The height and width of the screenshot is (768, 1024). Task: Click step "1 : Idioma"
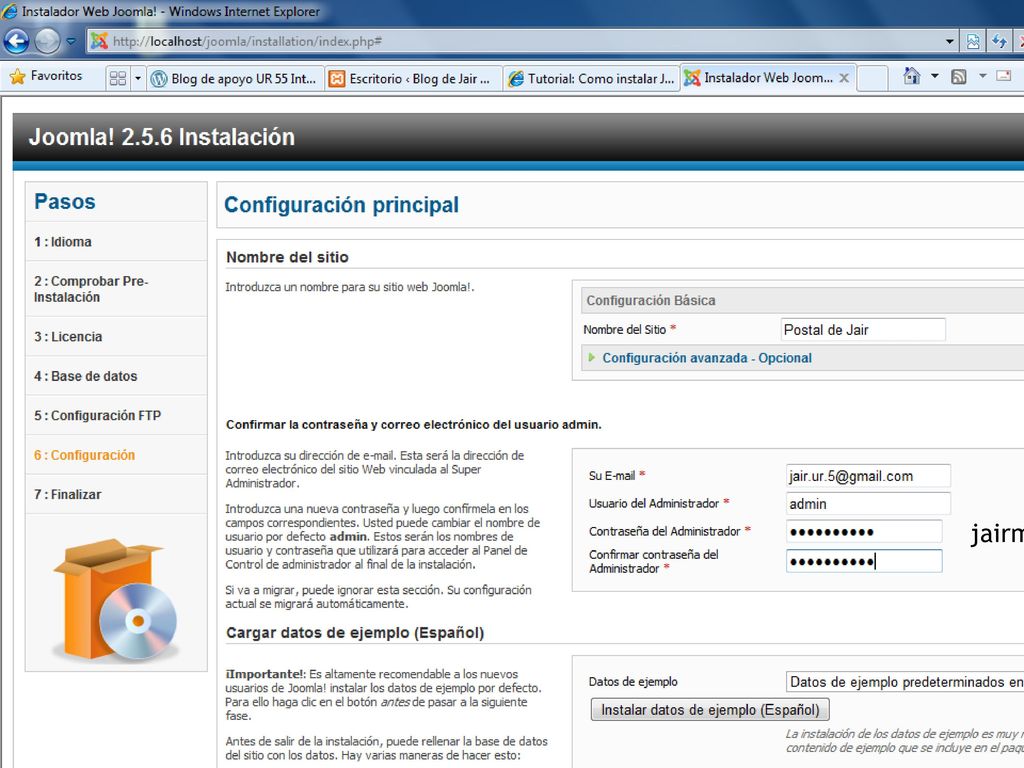[63, 242]
